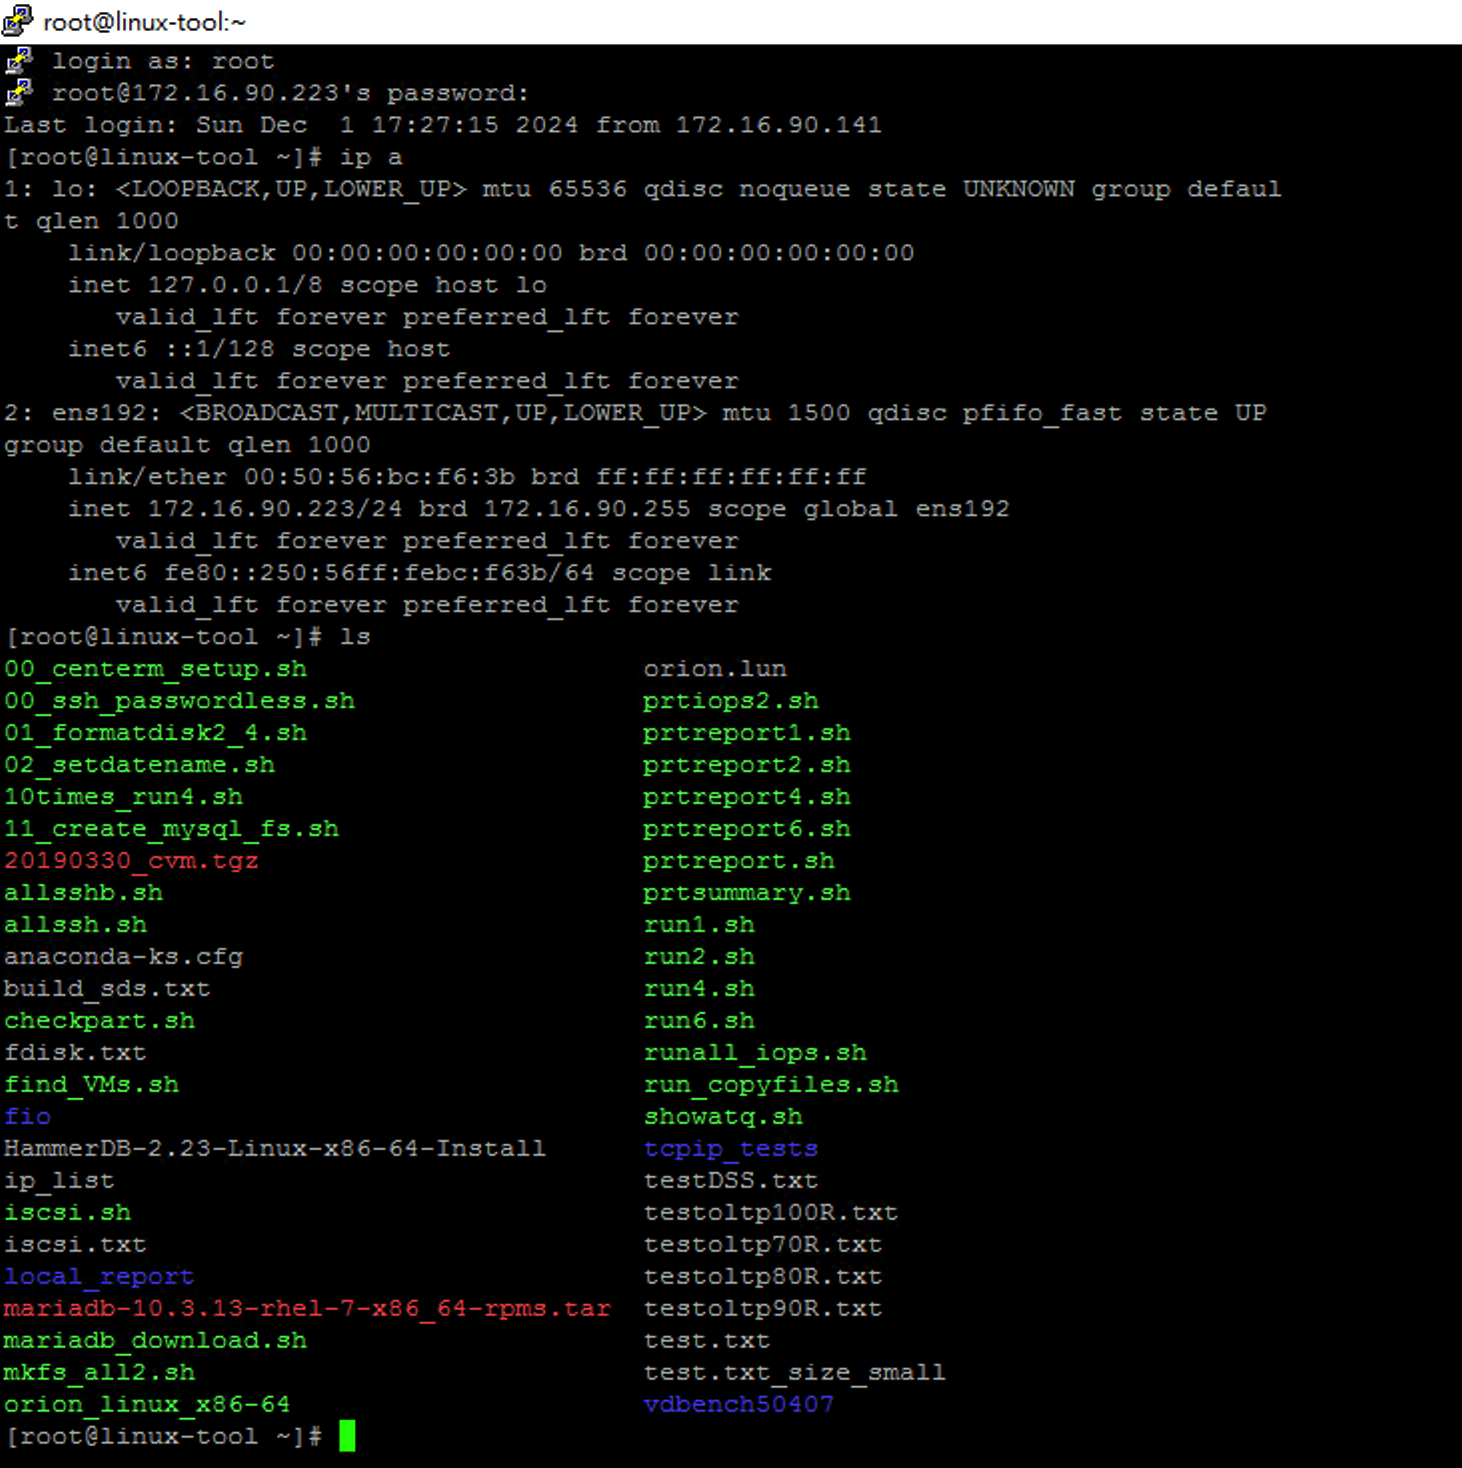The width and height of the screenshot is (1462, 1468).
Task: Click the file name test.txt_size_small
Action: tap(795, 1373)
